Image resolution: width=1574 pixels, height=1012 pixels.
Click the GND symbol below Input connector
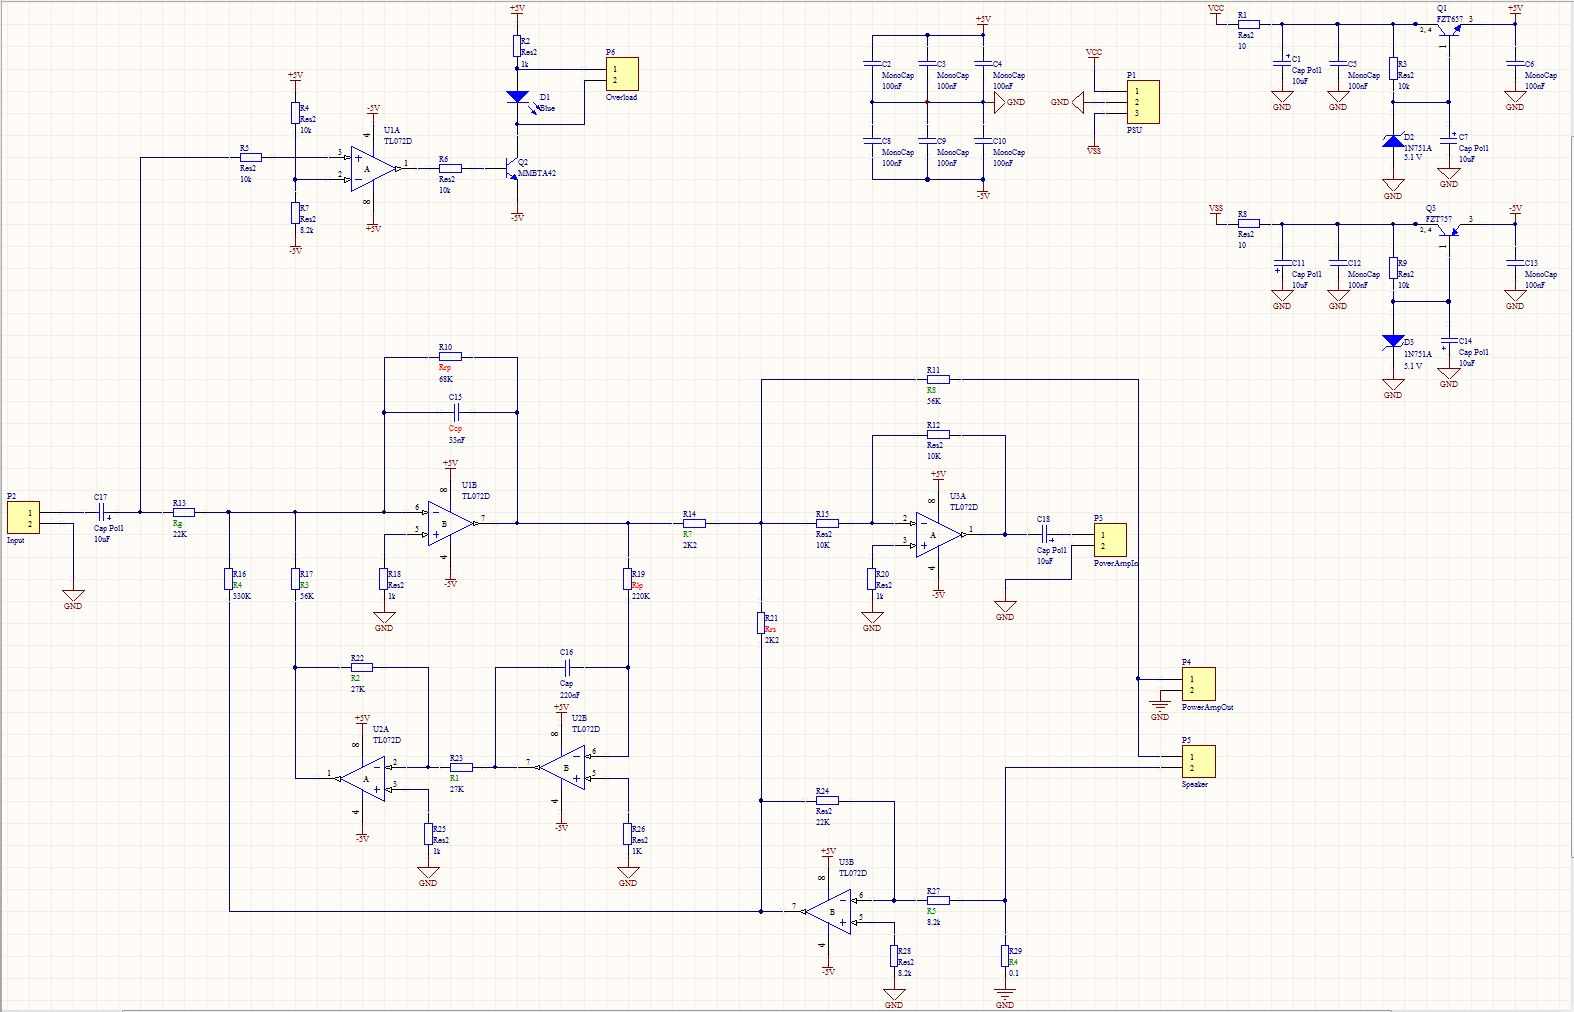pyautogui.click(x=73, y=598)
